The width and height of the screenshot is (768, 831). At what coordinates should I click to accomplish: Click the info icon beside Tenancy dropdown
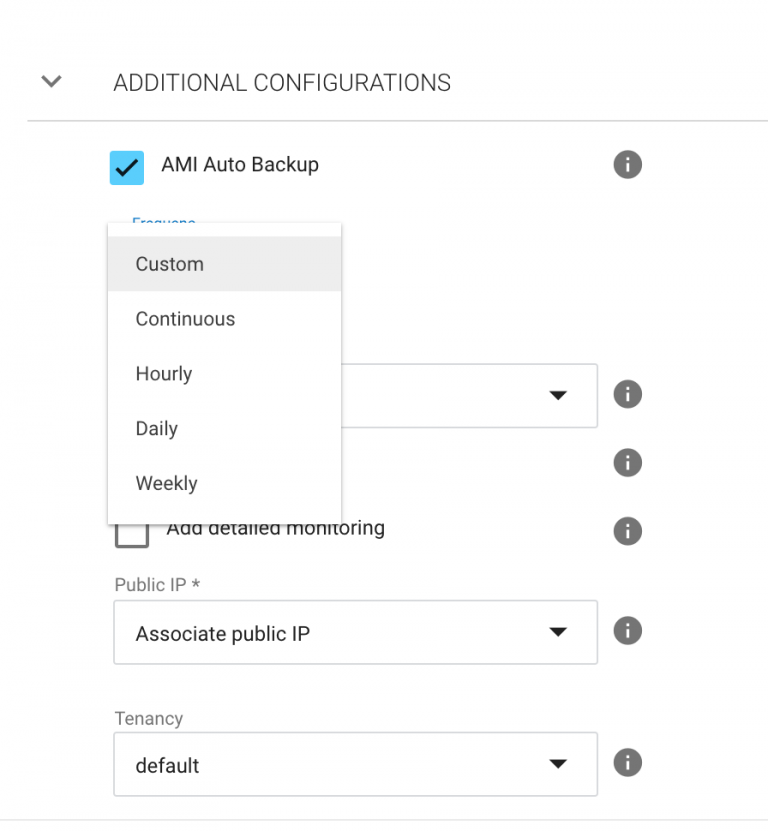627,763
